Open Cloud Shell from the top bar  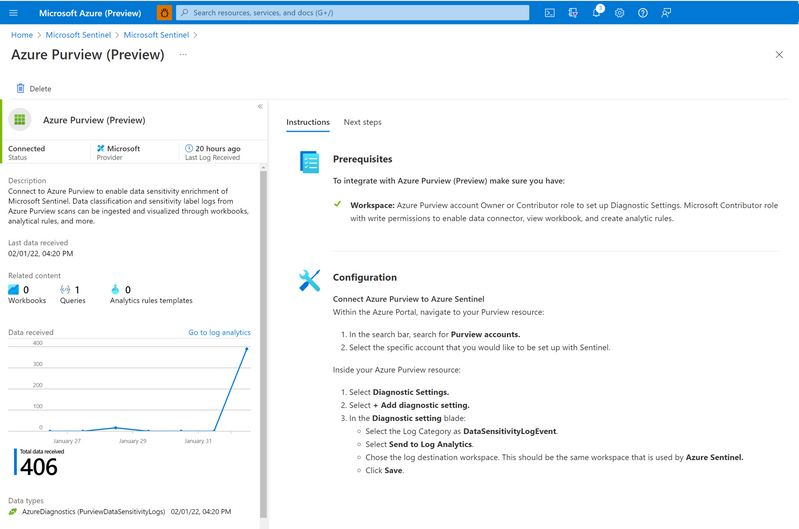549,13
